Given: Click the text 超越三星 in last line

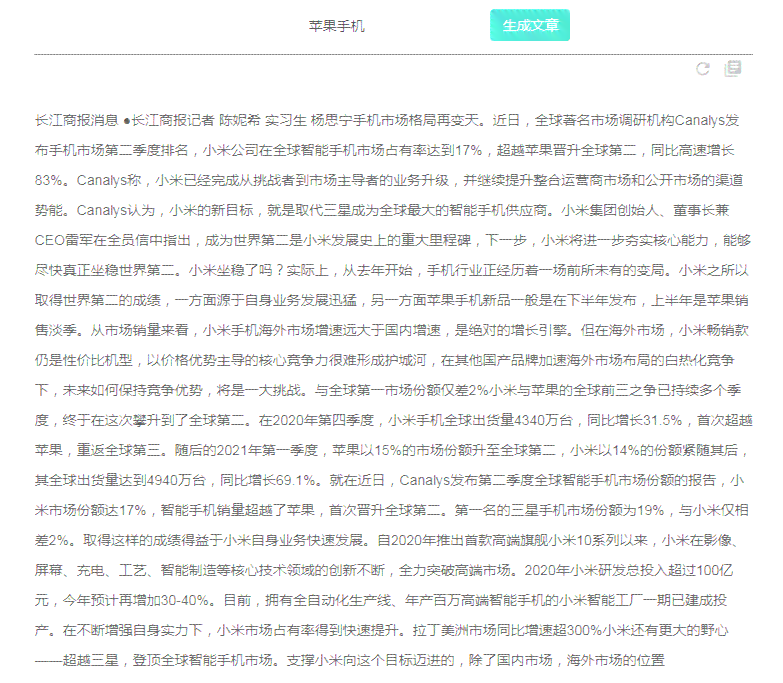Looking at the screenshot, I should coord(91,660).
